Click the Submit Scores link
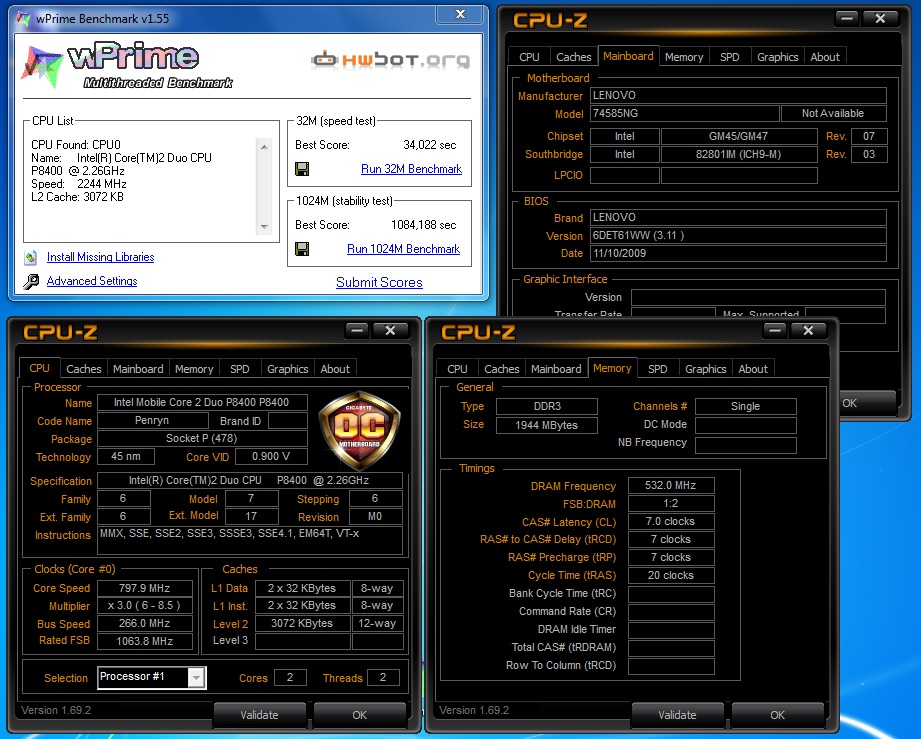Viewport: 921px width, 739px height. pos(379,283)
